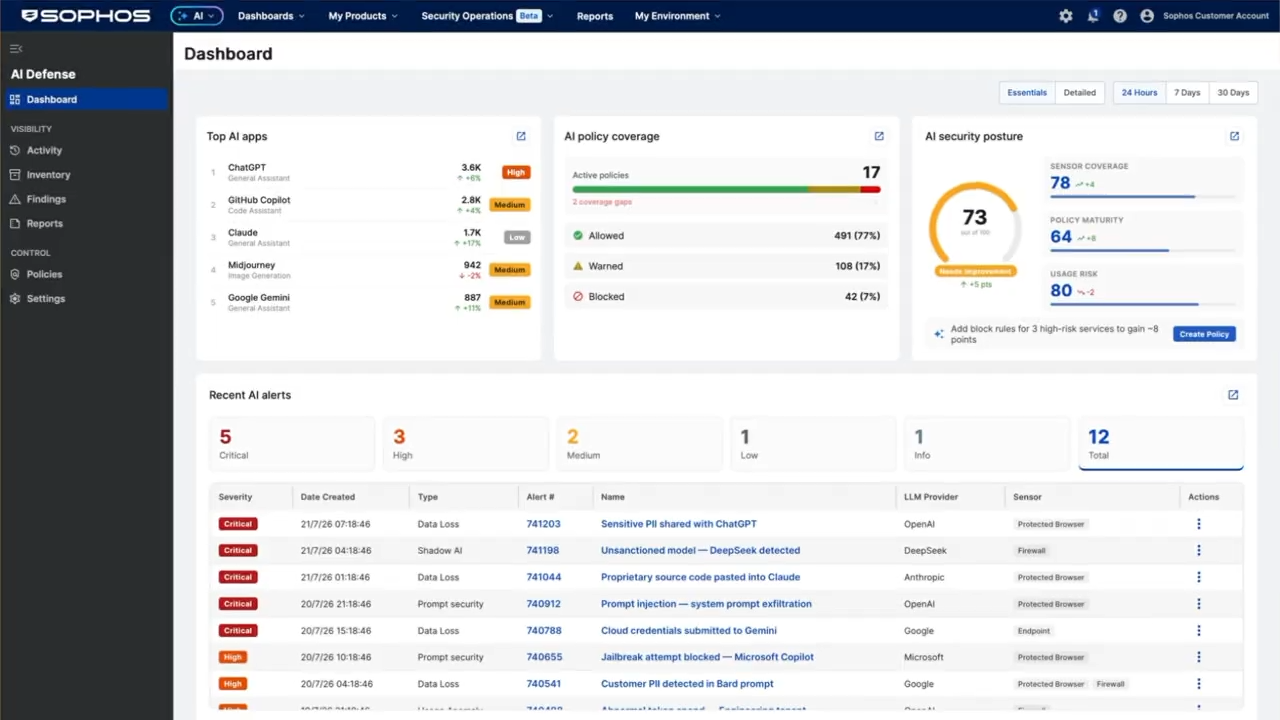The image size is (1280, 720).
Task: Open actions menu for alert 740788
Action: [1199, 631]
